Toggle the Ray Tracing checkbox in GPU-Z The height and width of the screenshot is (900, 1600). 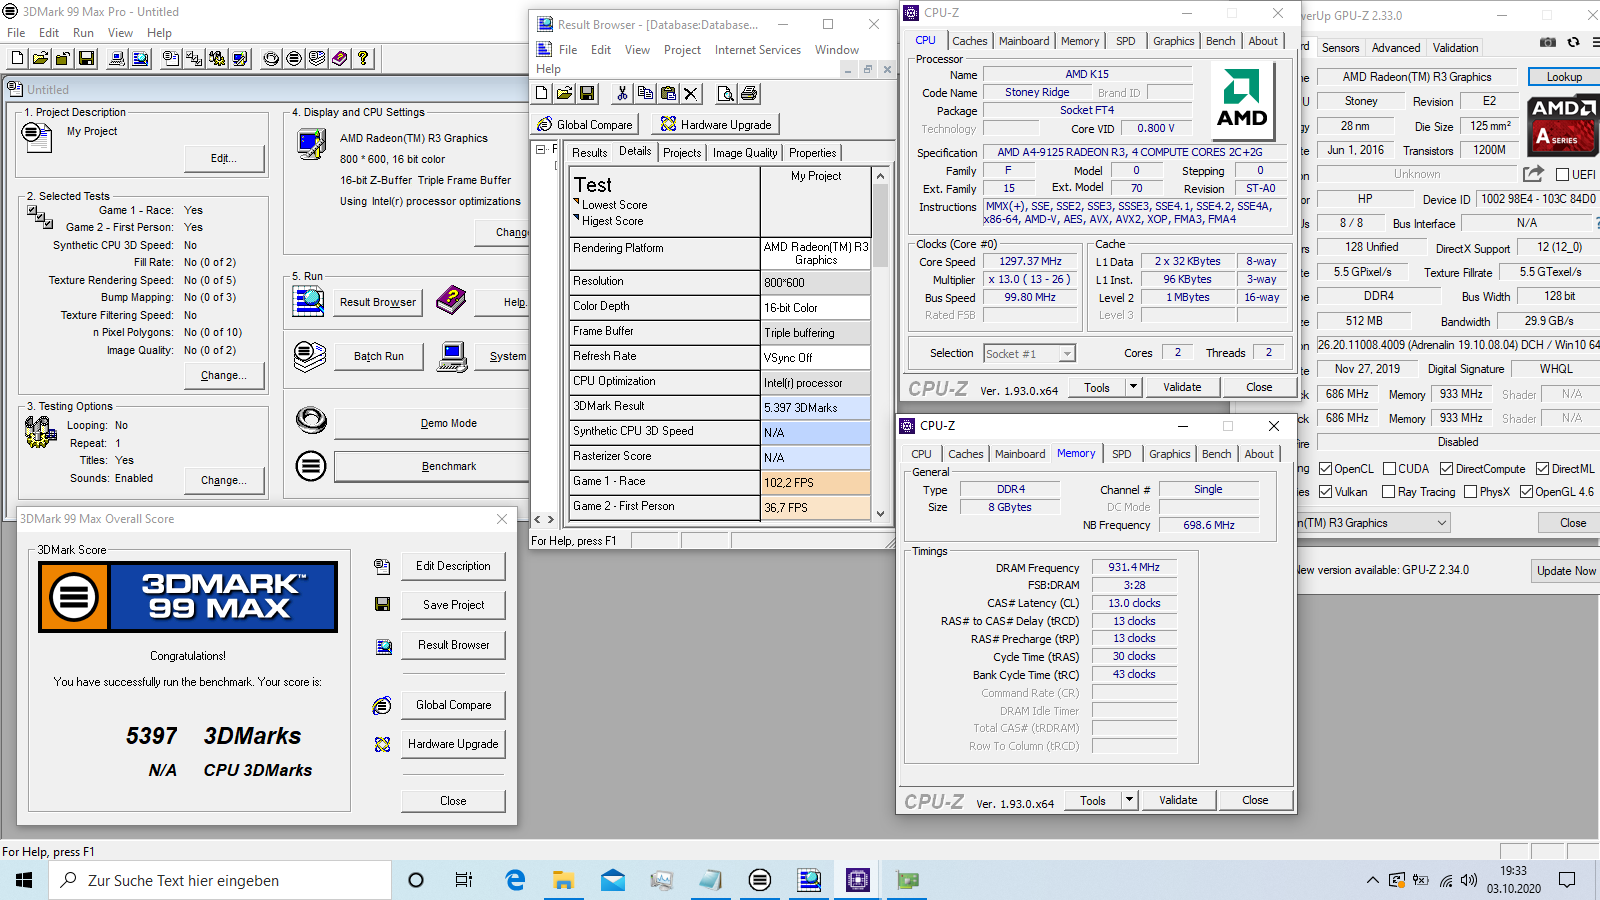click(x=1388, y=492)
